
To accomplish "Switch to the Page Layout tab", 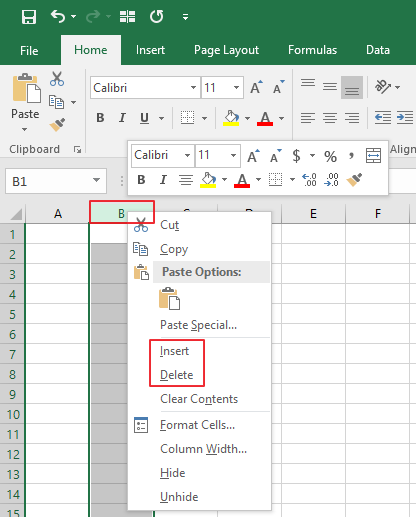I will [x=226, y=50].
